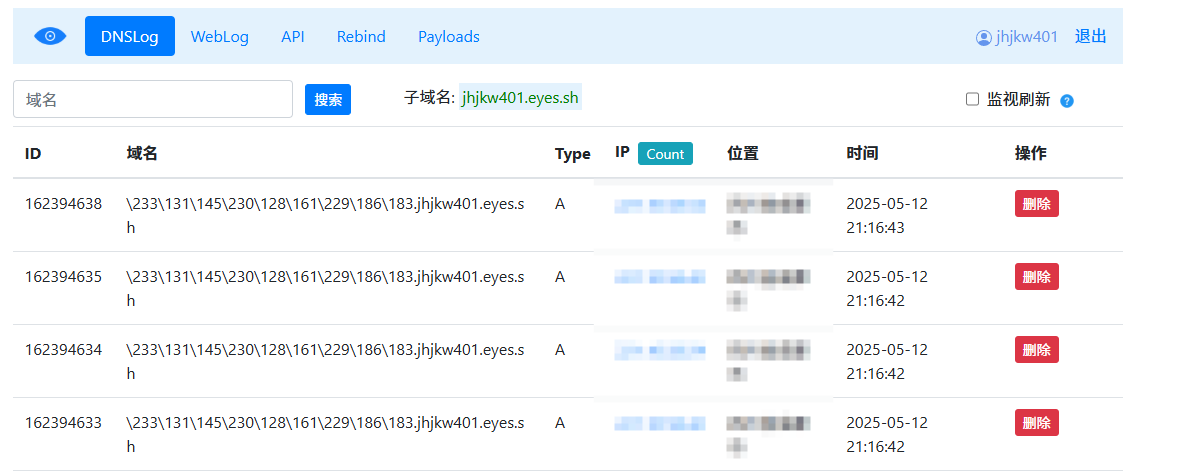The image size is (1188, 473).
Task: Focus the 域名 search input field
Action: (153, 99)
